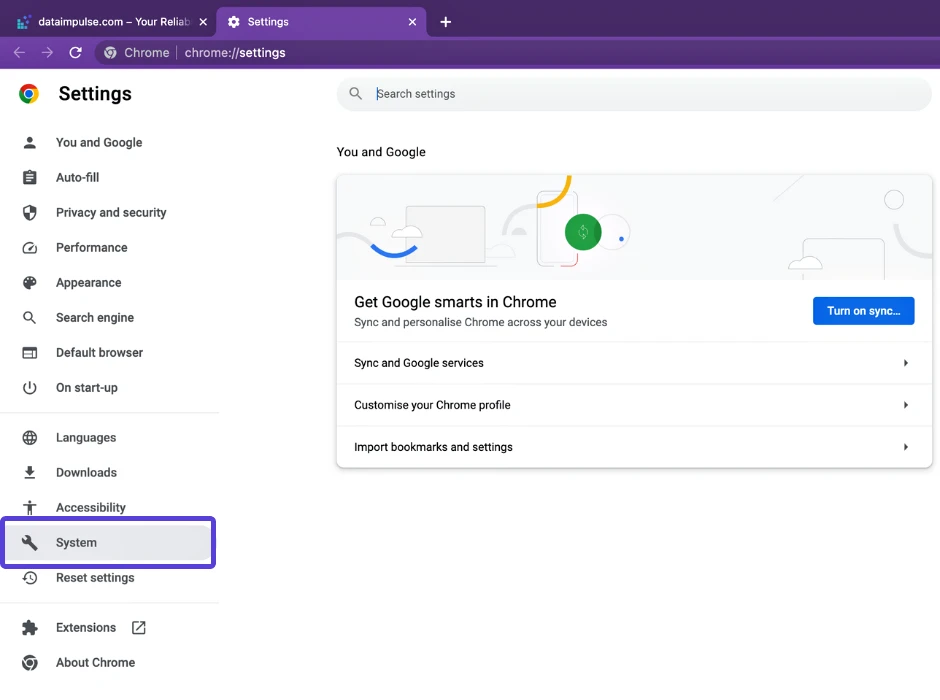Open System settings section
The width and height of the screenshot is (940, 700).
tap(109, 542)
